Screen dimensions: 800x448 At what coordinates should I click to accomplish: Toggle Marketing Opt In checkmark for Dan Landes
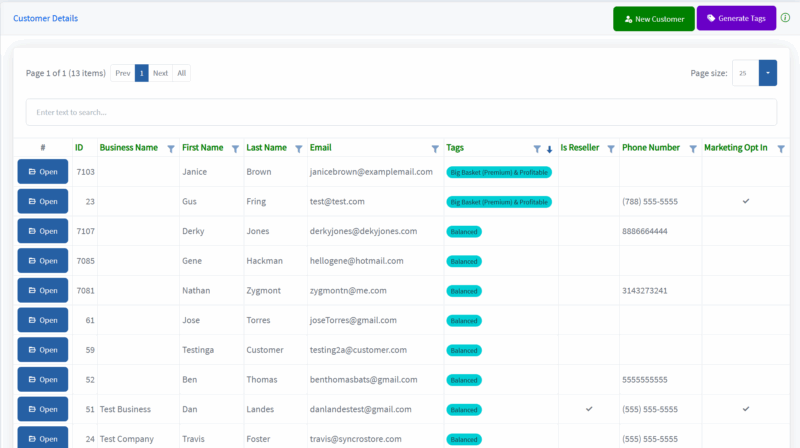(x=745, y=409)
